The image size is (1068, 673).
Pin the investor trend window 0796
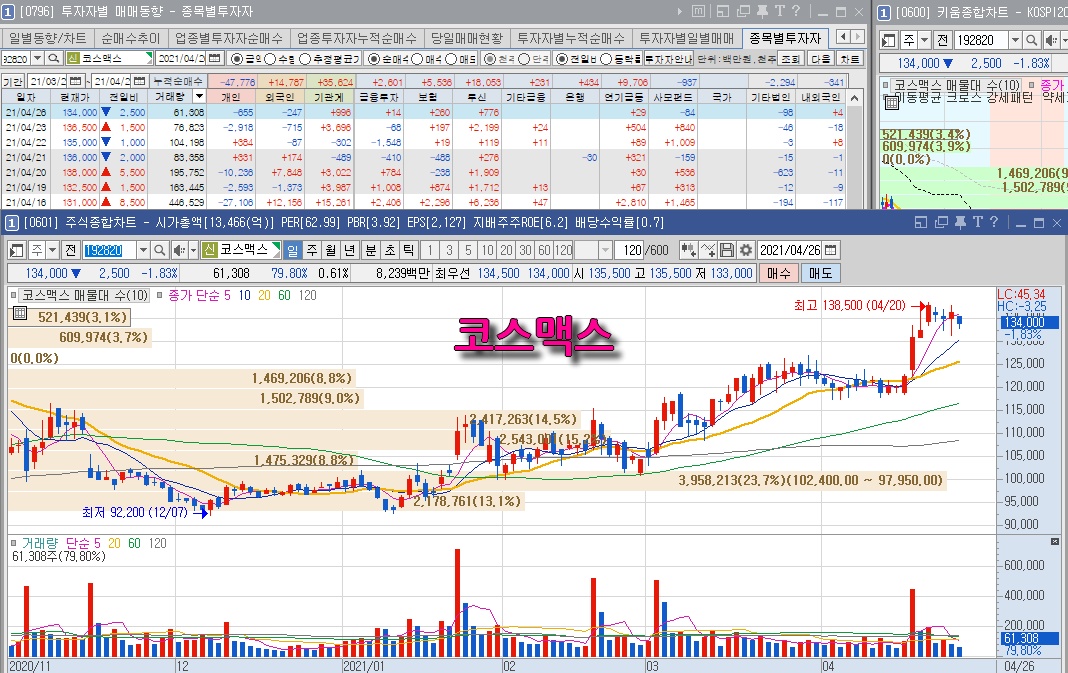(x=762, y=12)
